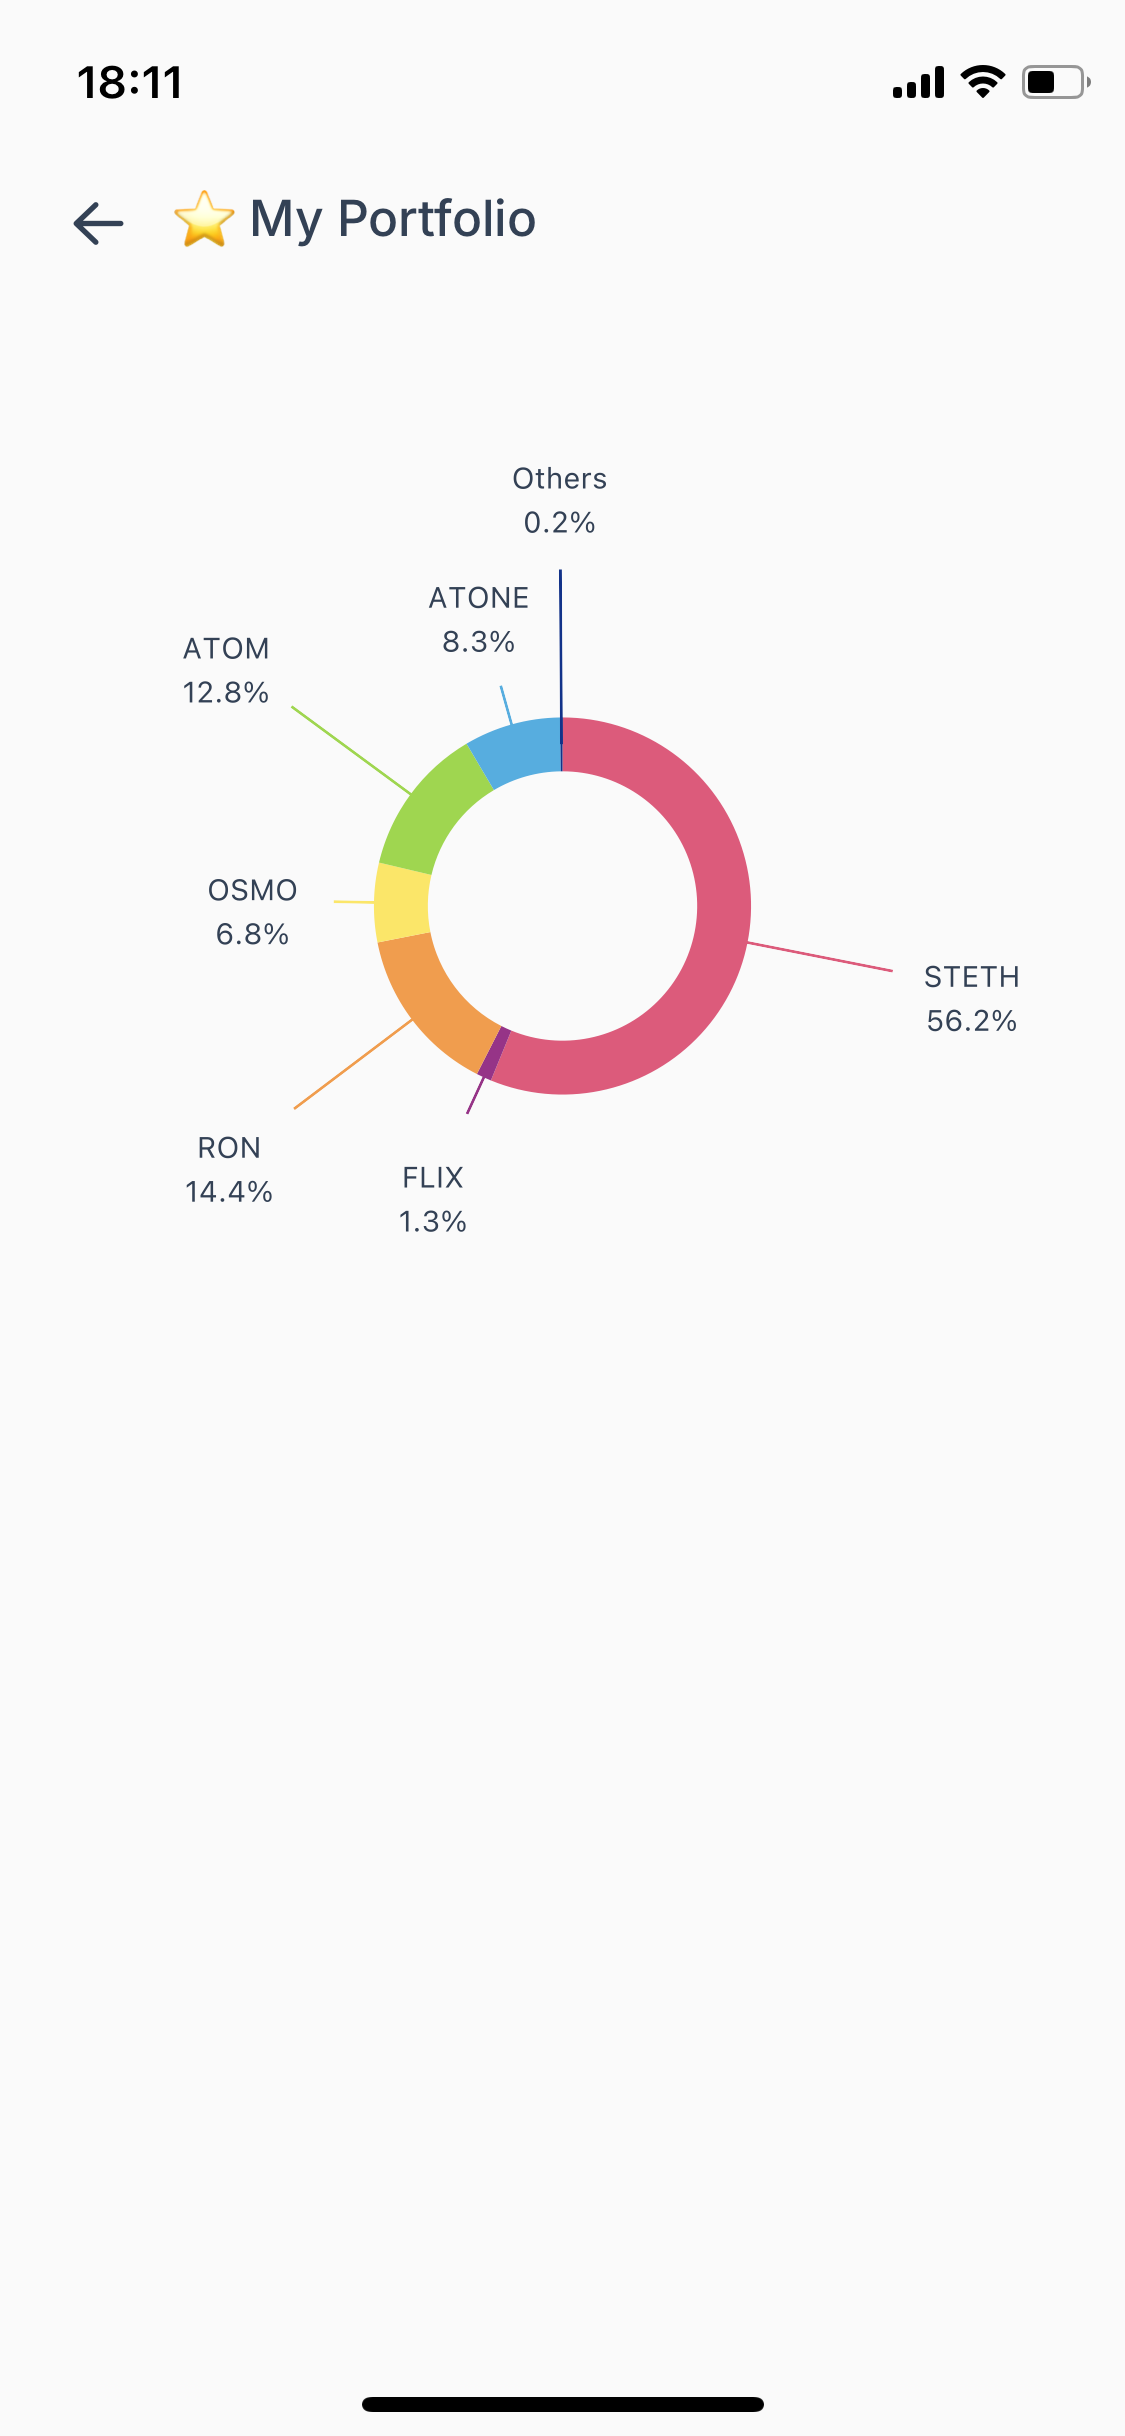This screenshot has width=1125, height=2436.
Task: Select the purple FLIX chart sliver
Action: (494, 1053)
